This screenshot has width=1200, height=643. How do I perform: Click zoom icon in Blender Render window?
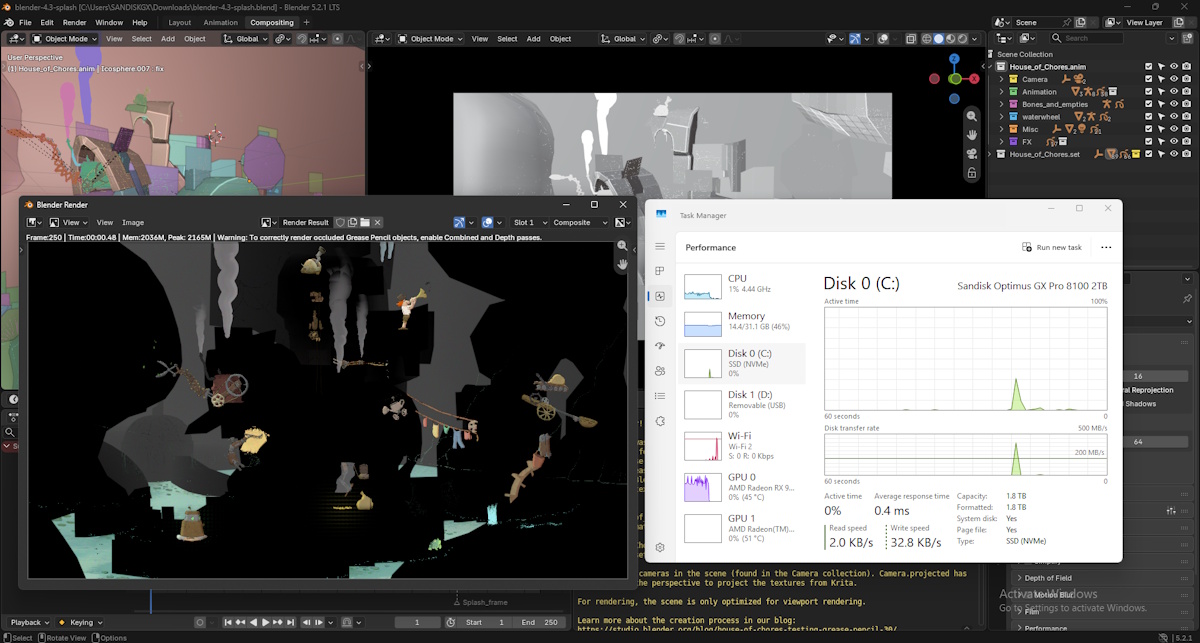point(622,246)
